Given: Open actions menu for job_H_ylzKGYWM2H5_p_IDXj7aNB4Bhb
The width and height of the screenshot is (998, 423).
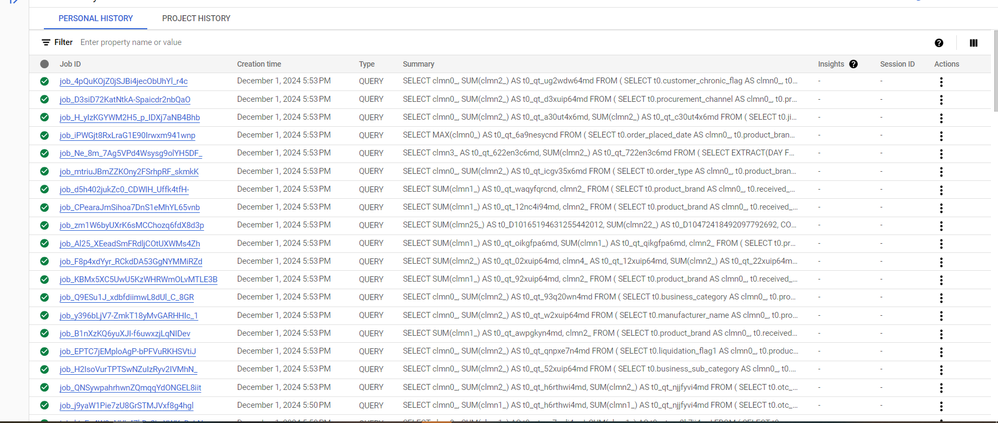Looking at the screenshot, I should point(941,118).
